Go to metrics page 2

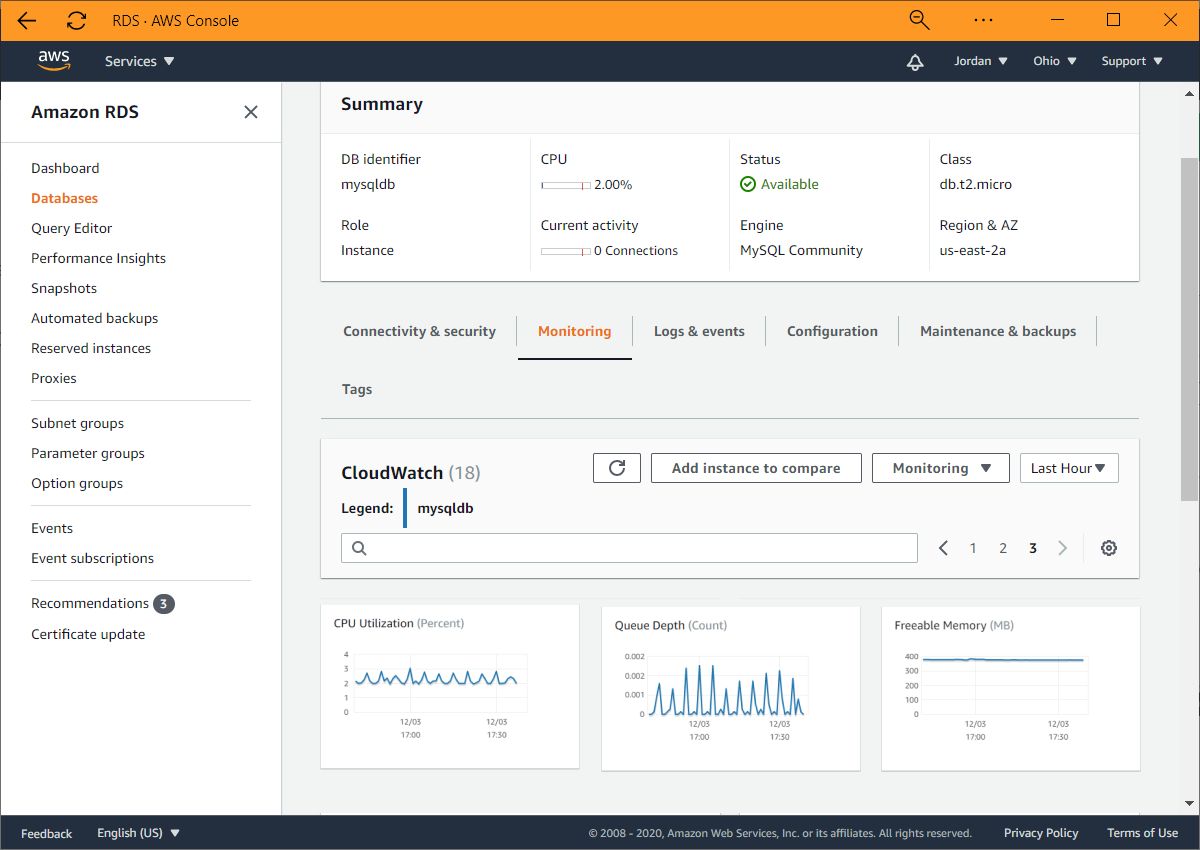pyautogui.click(x=1003, y=548)
